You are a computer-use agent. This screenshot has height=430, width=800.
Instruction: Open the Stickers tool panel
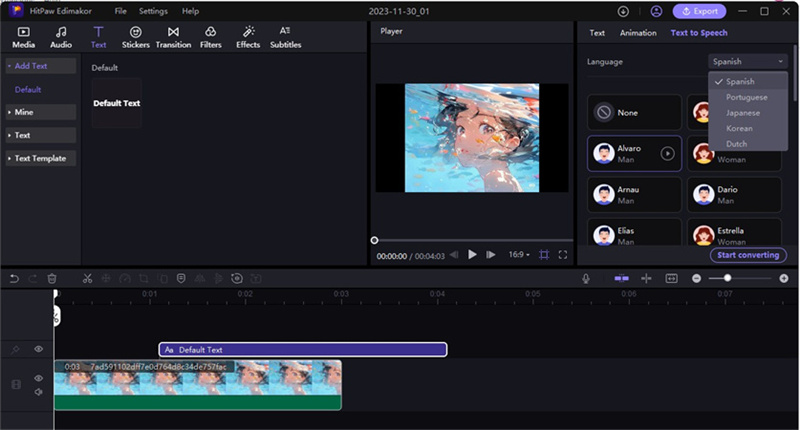[x=135, y=37]
